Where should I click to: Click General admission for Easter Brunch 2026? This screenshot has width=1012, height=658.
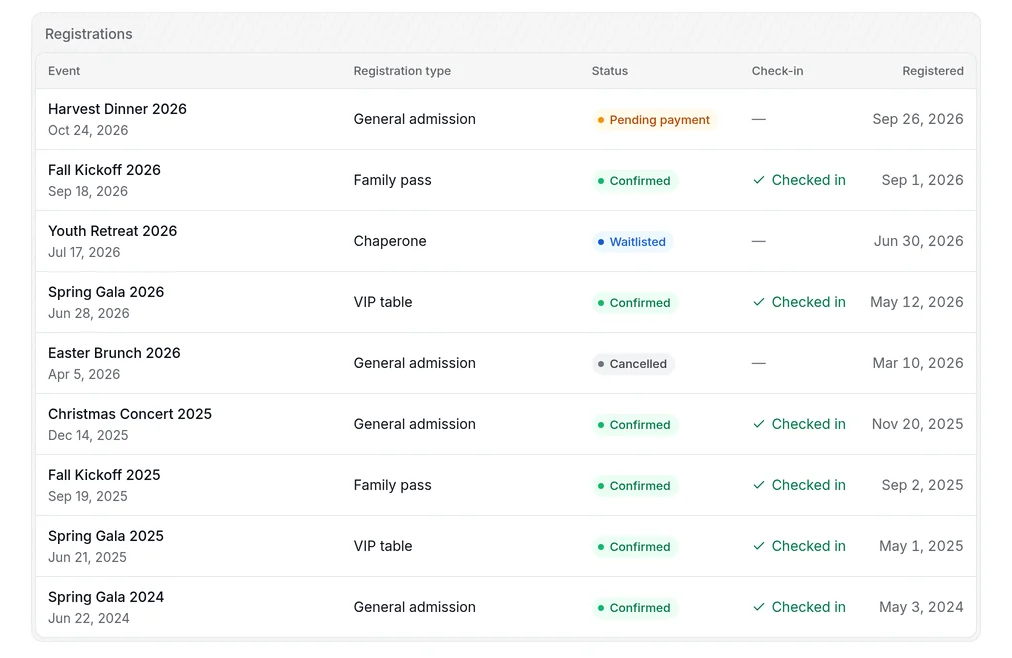click(x=414, y=363)
